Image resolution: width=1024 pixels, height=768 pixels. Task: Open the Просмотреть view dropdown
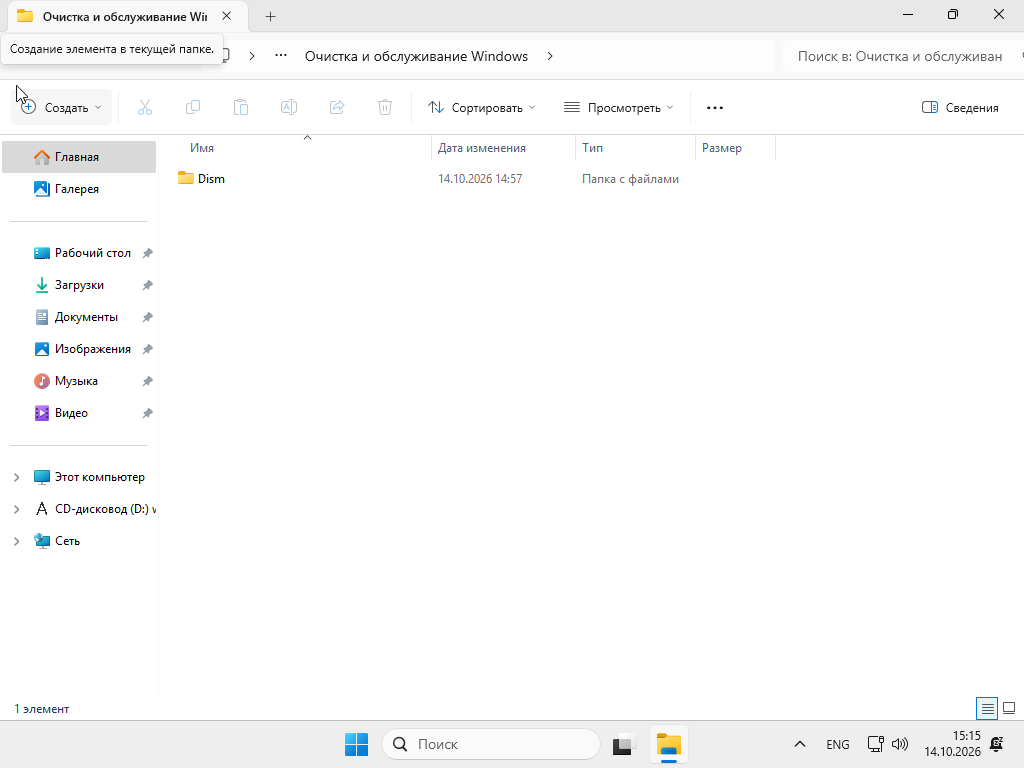coord(618,108)
